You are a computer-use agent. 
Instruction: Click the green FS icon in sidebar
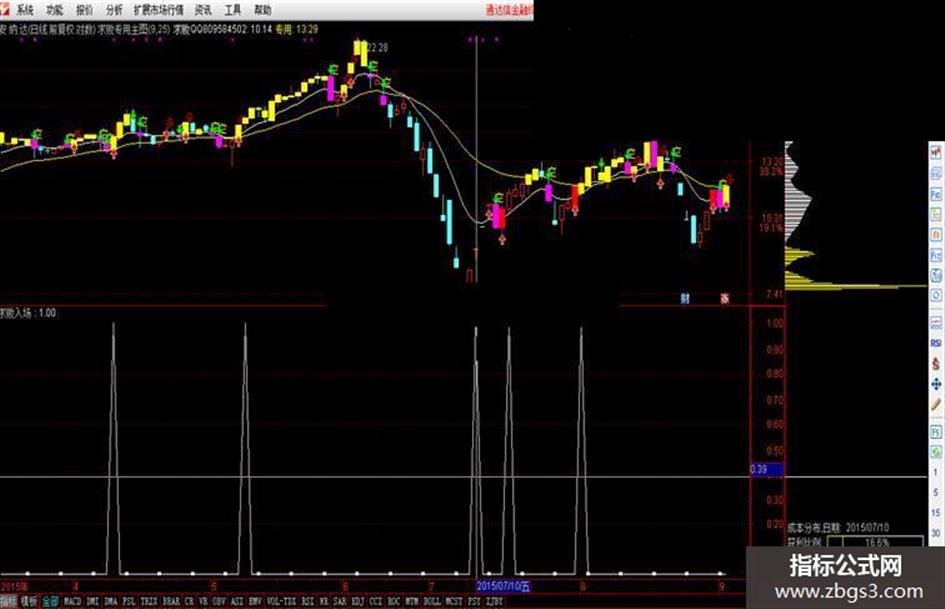pos(935,432)
